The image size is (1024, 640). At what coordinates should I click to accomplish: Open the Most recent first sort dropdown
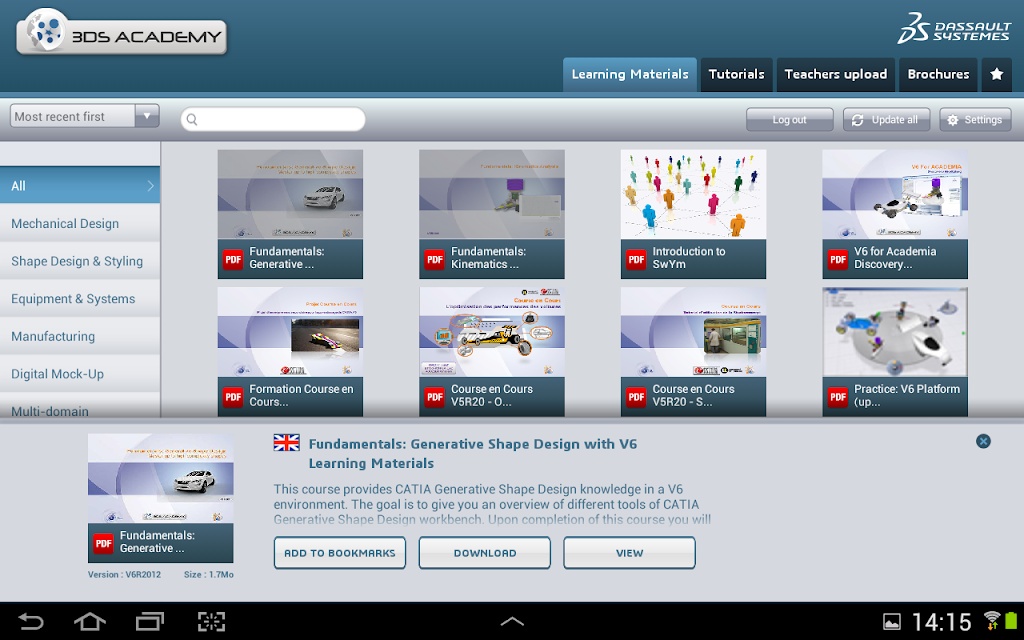click(85, 116)
